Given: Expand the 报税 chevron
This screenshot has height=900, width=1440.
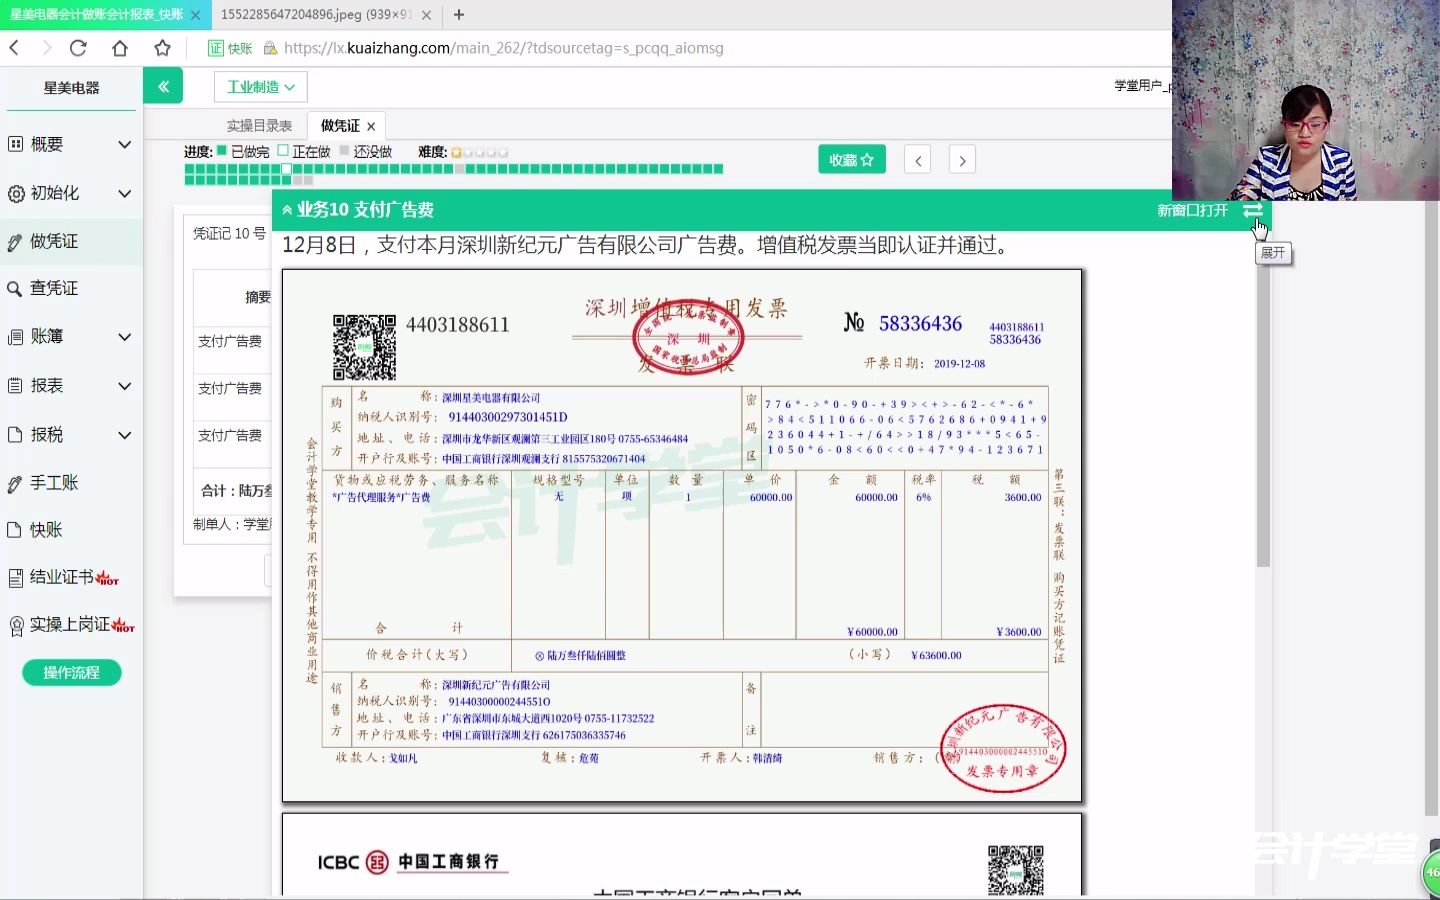Looking at the screenshot, I should pos(125,435).
